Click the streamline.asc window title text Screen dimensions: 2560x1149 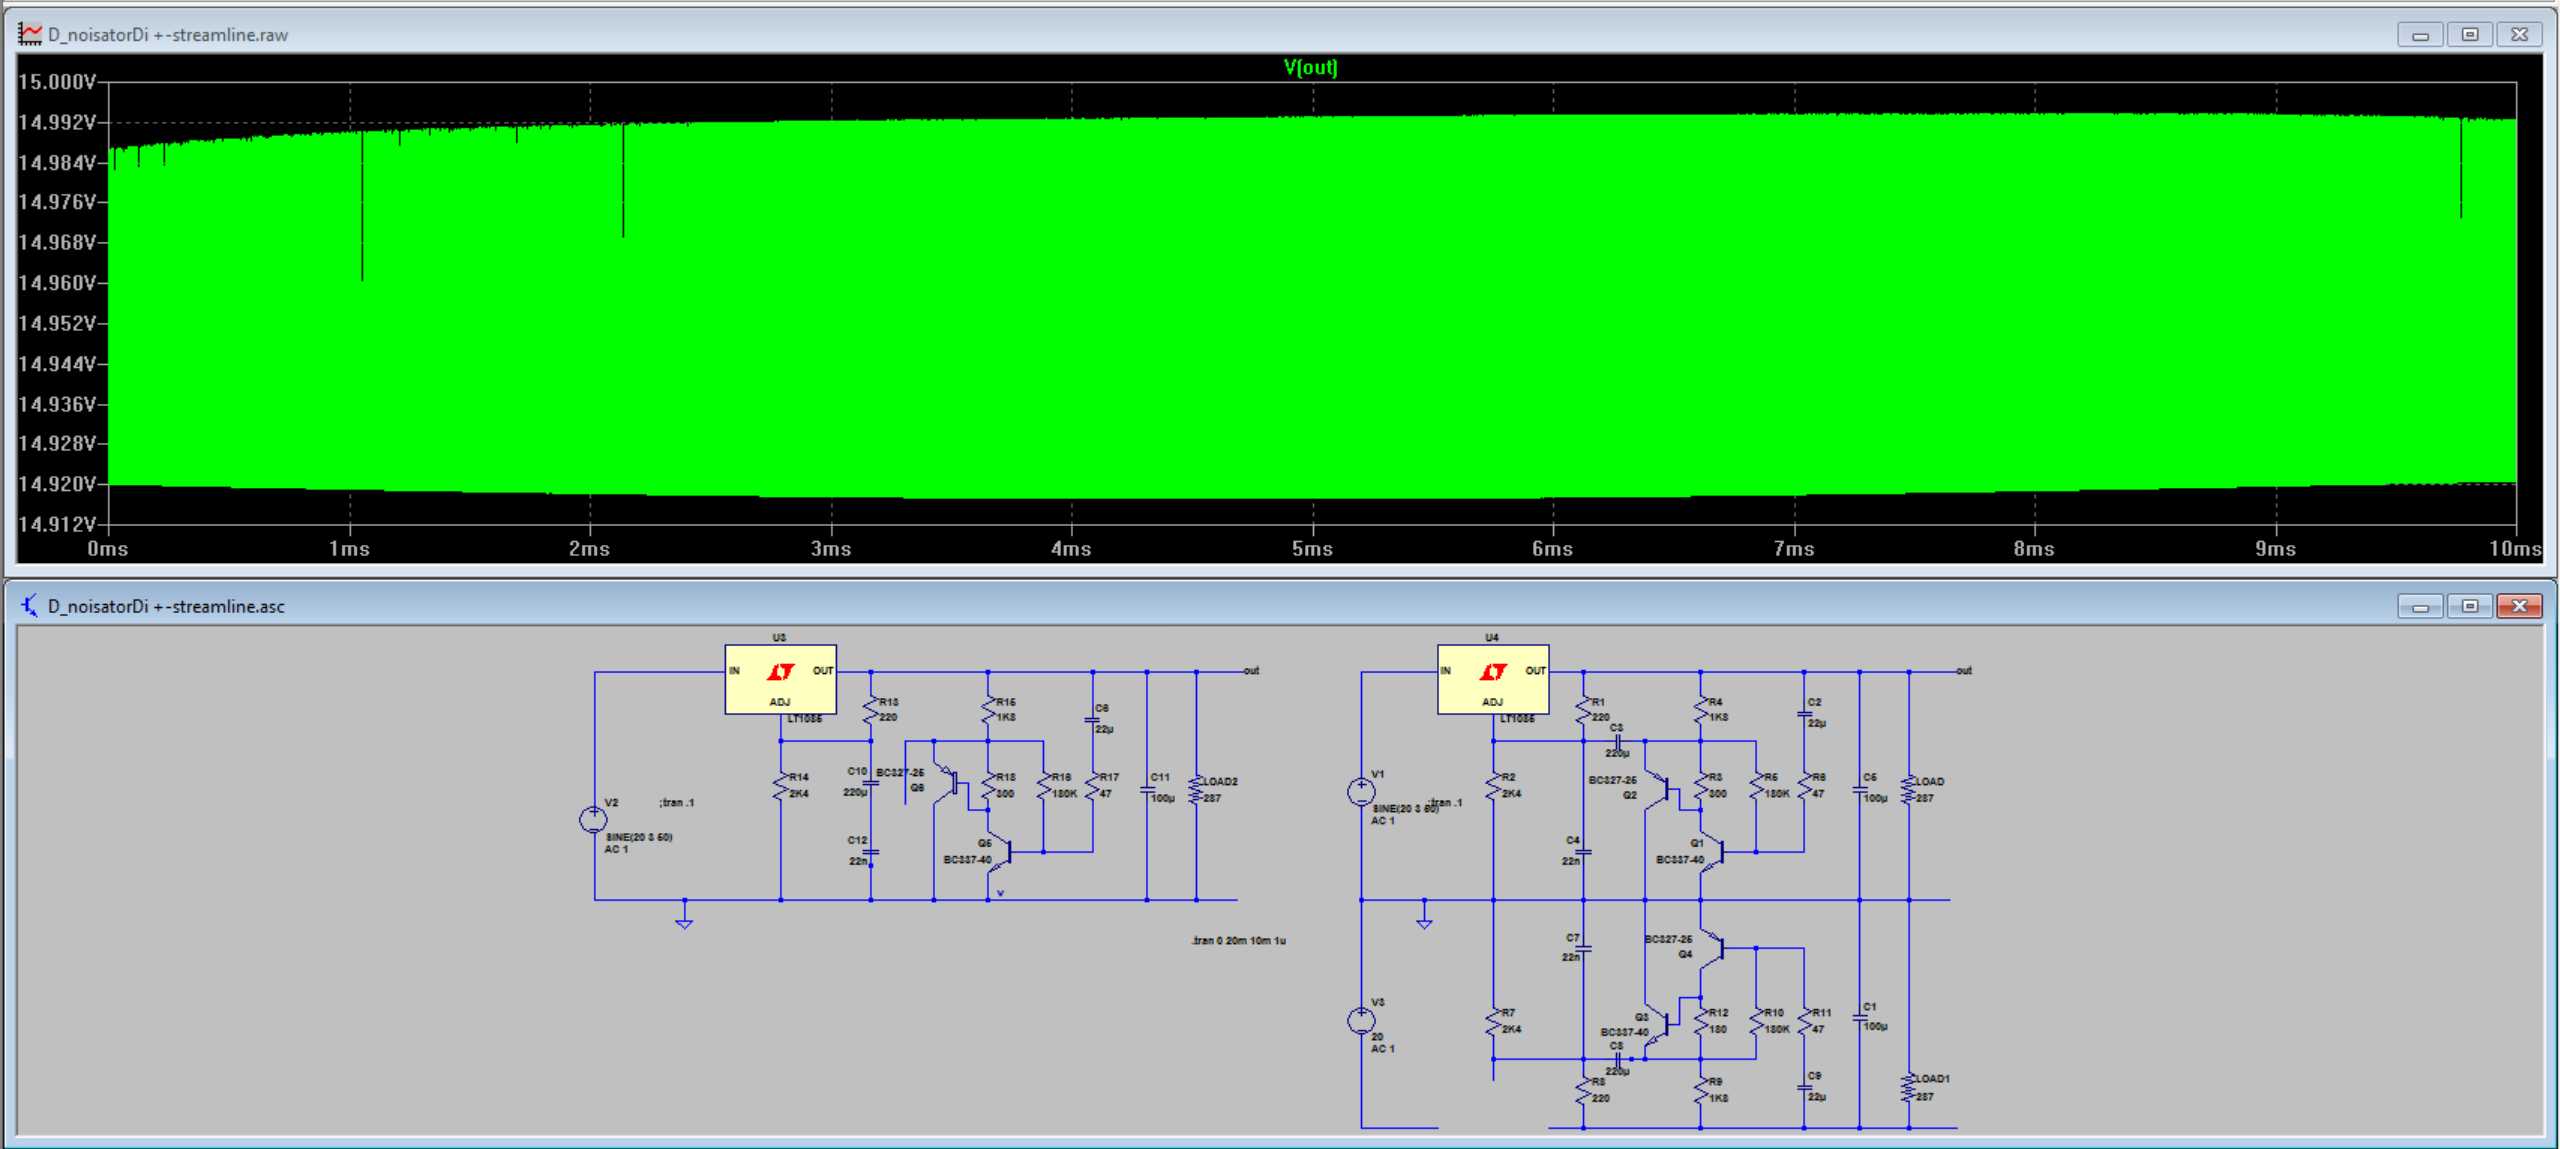pos(166,607)
